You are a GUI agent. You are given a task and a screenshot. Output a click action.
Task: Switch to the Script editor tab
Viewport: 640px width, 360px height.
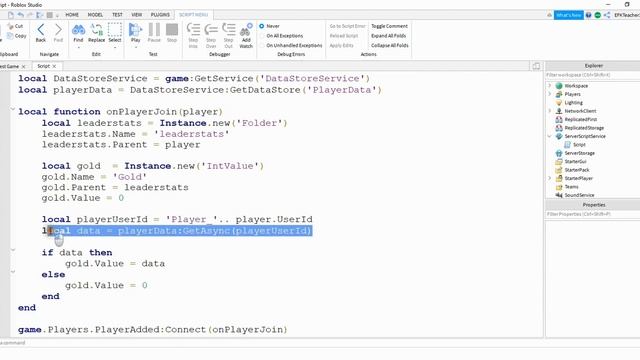[x=43, y=66]
